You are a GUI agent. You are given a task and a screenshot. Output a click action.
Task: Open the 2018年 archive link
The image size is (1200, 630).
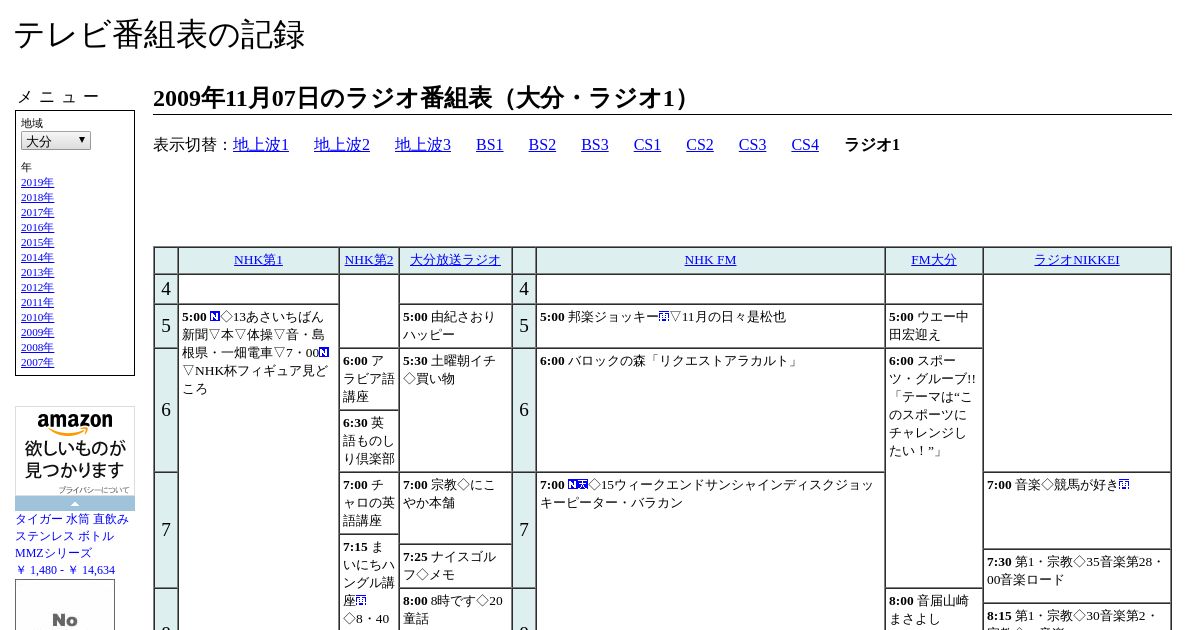[37, 197]
